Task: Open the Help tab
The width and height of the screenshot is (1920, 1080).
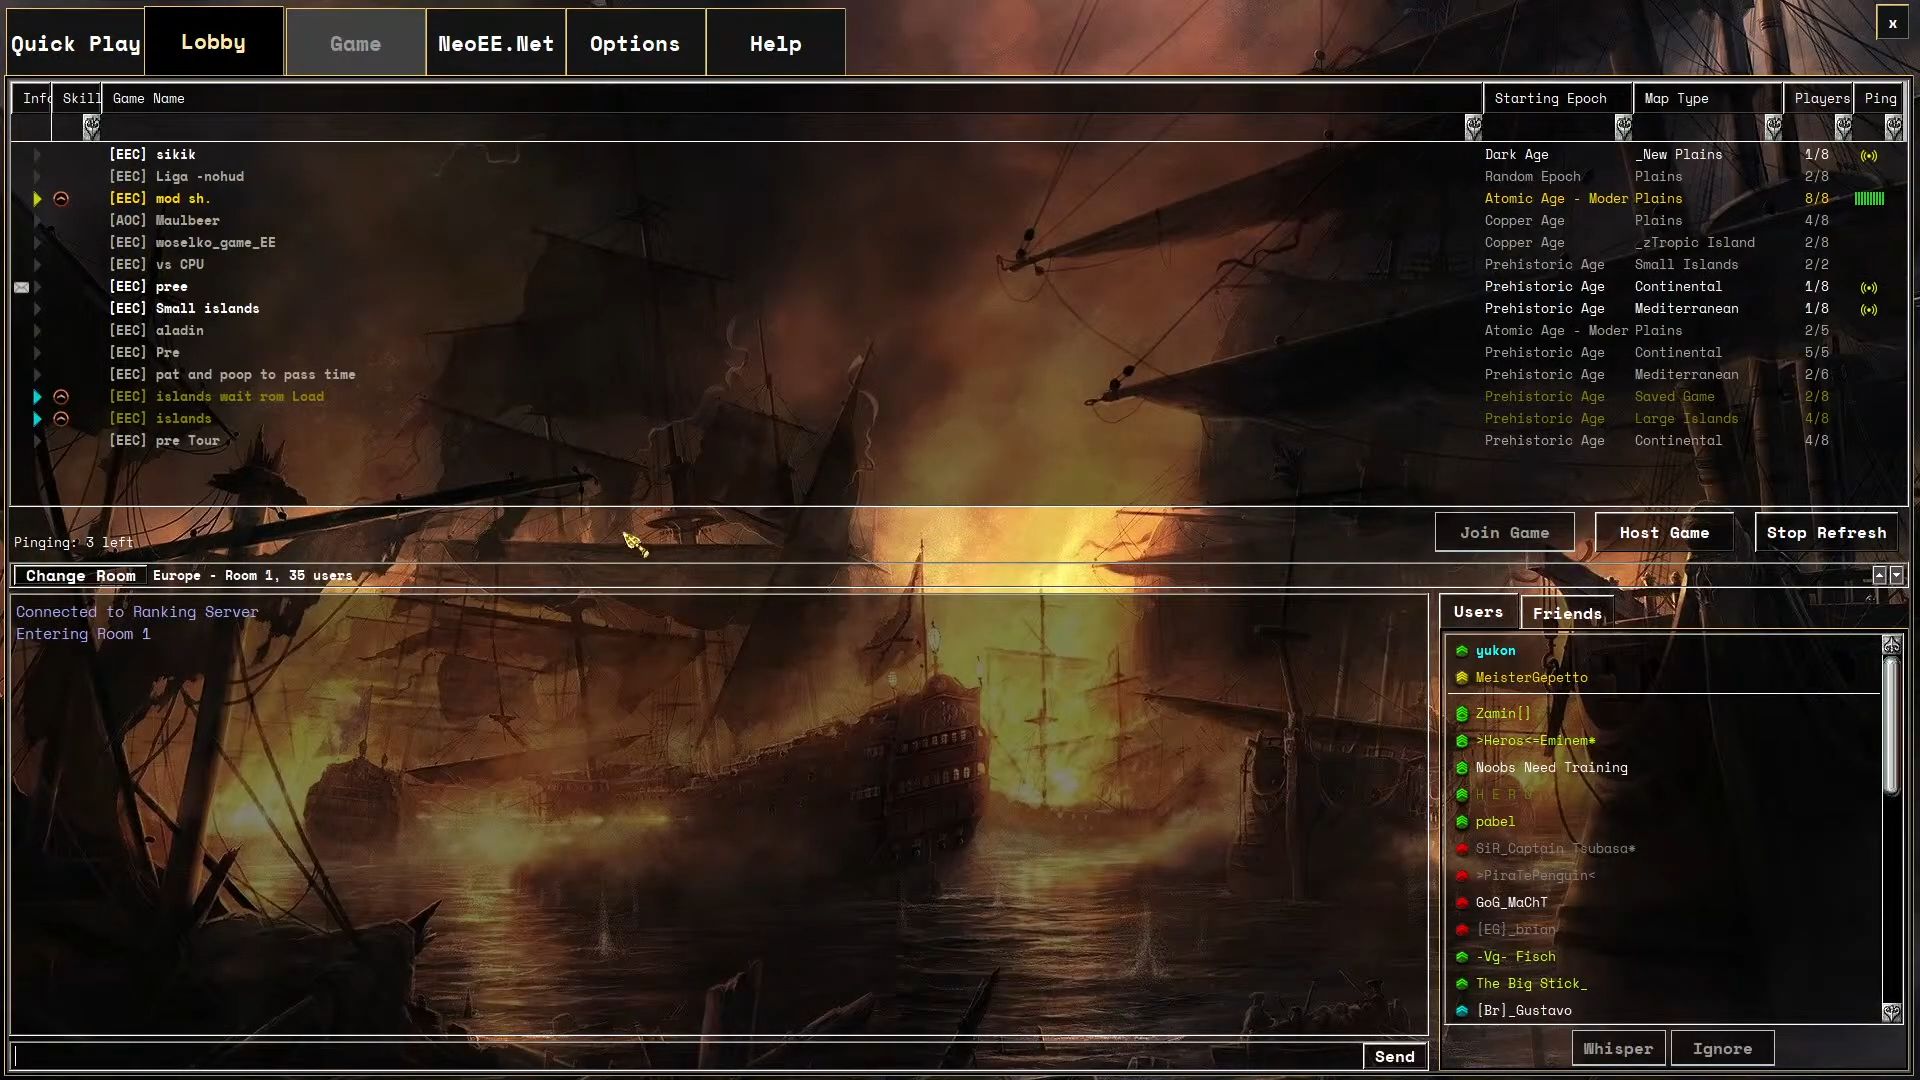Action: (x=776, y=44)
